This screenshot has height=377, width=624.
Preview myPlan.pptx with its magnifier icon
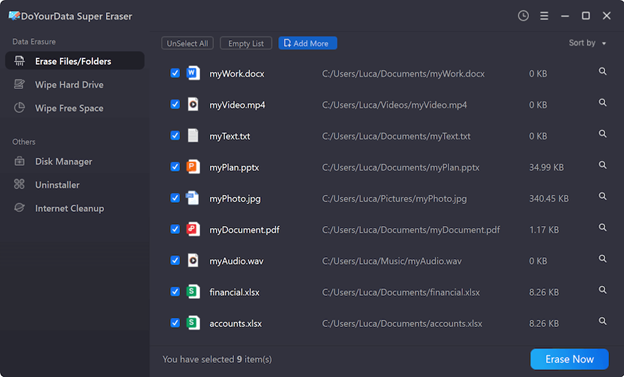(603, 165)
